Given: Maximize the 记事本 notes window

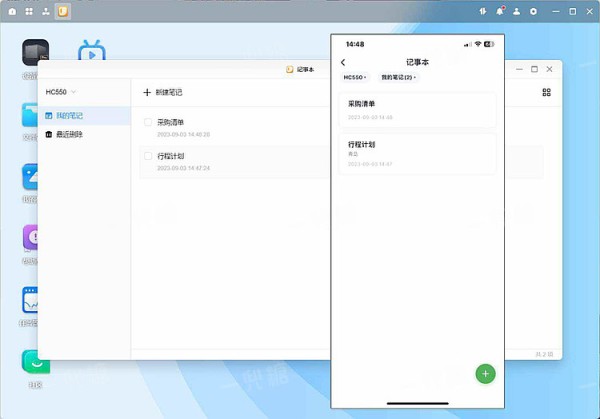Looking at the screenshot, I should [534, 69].
